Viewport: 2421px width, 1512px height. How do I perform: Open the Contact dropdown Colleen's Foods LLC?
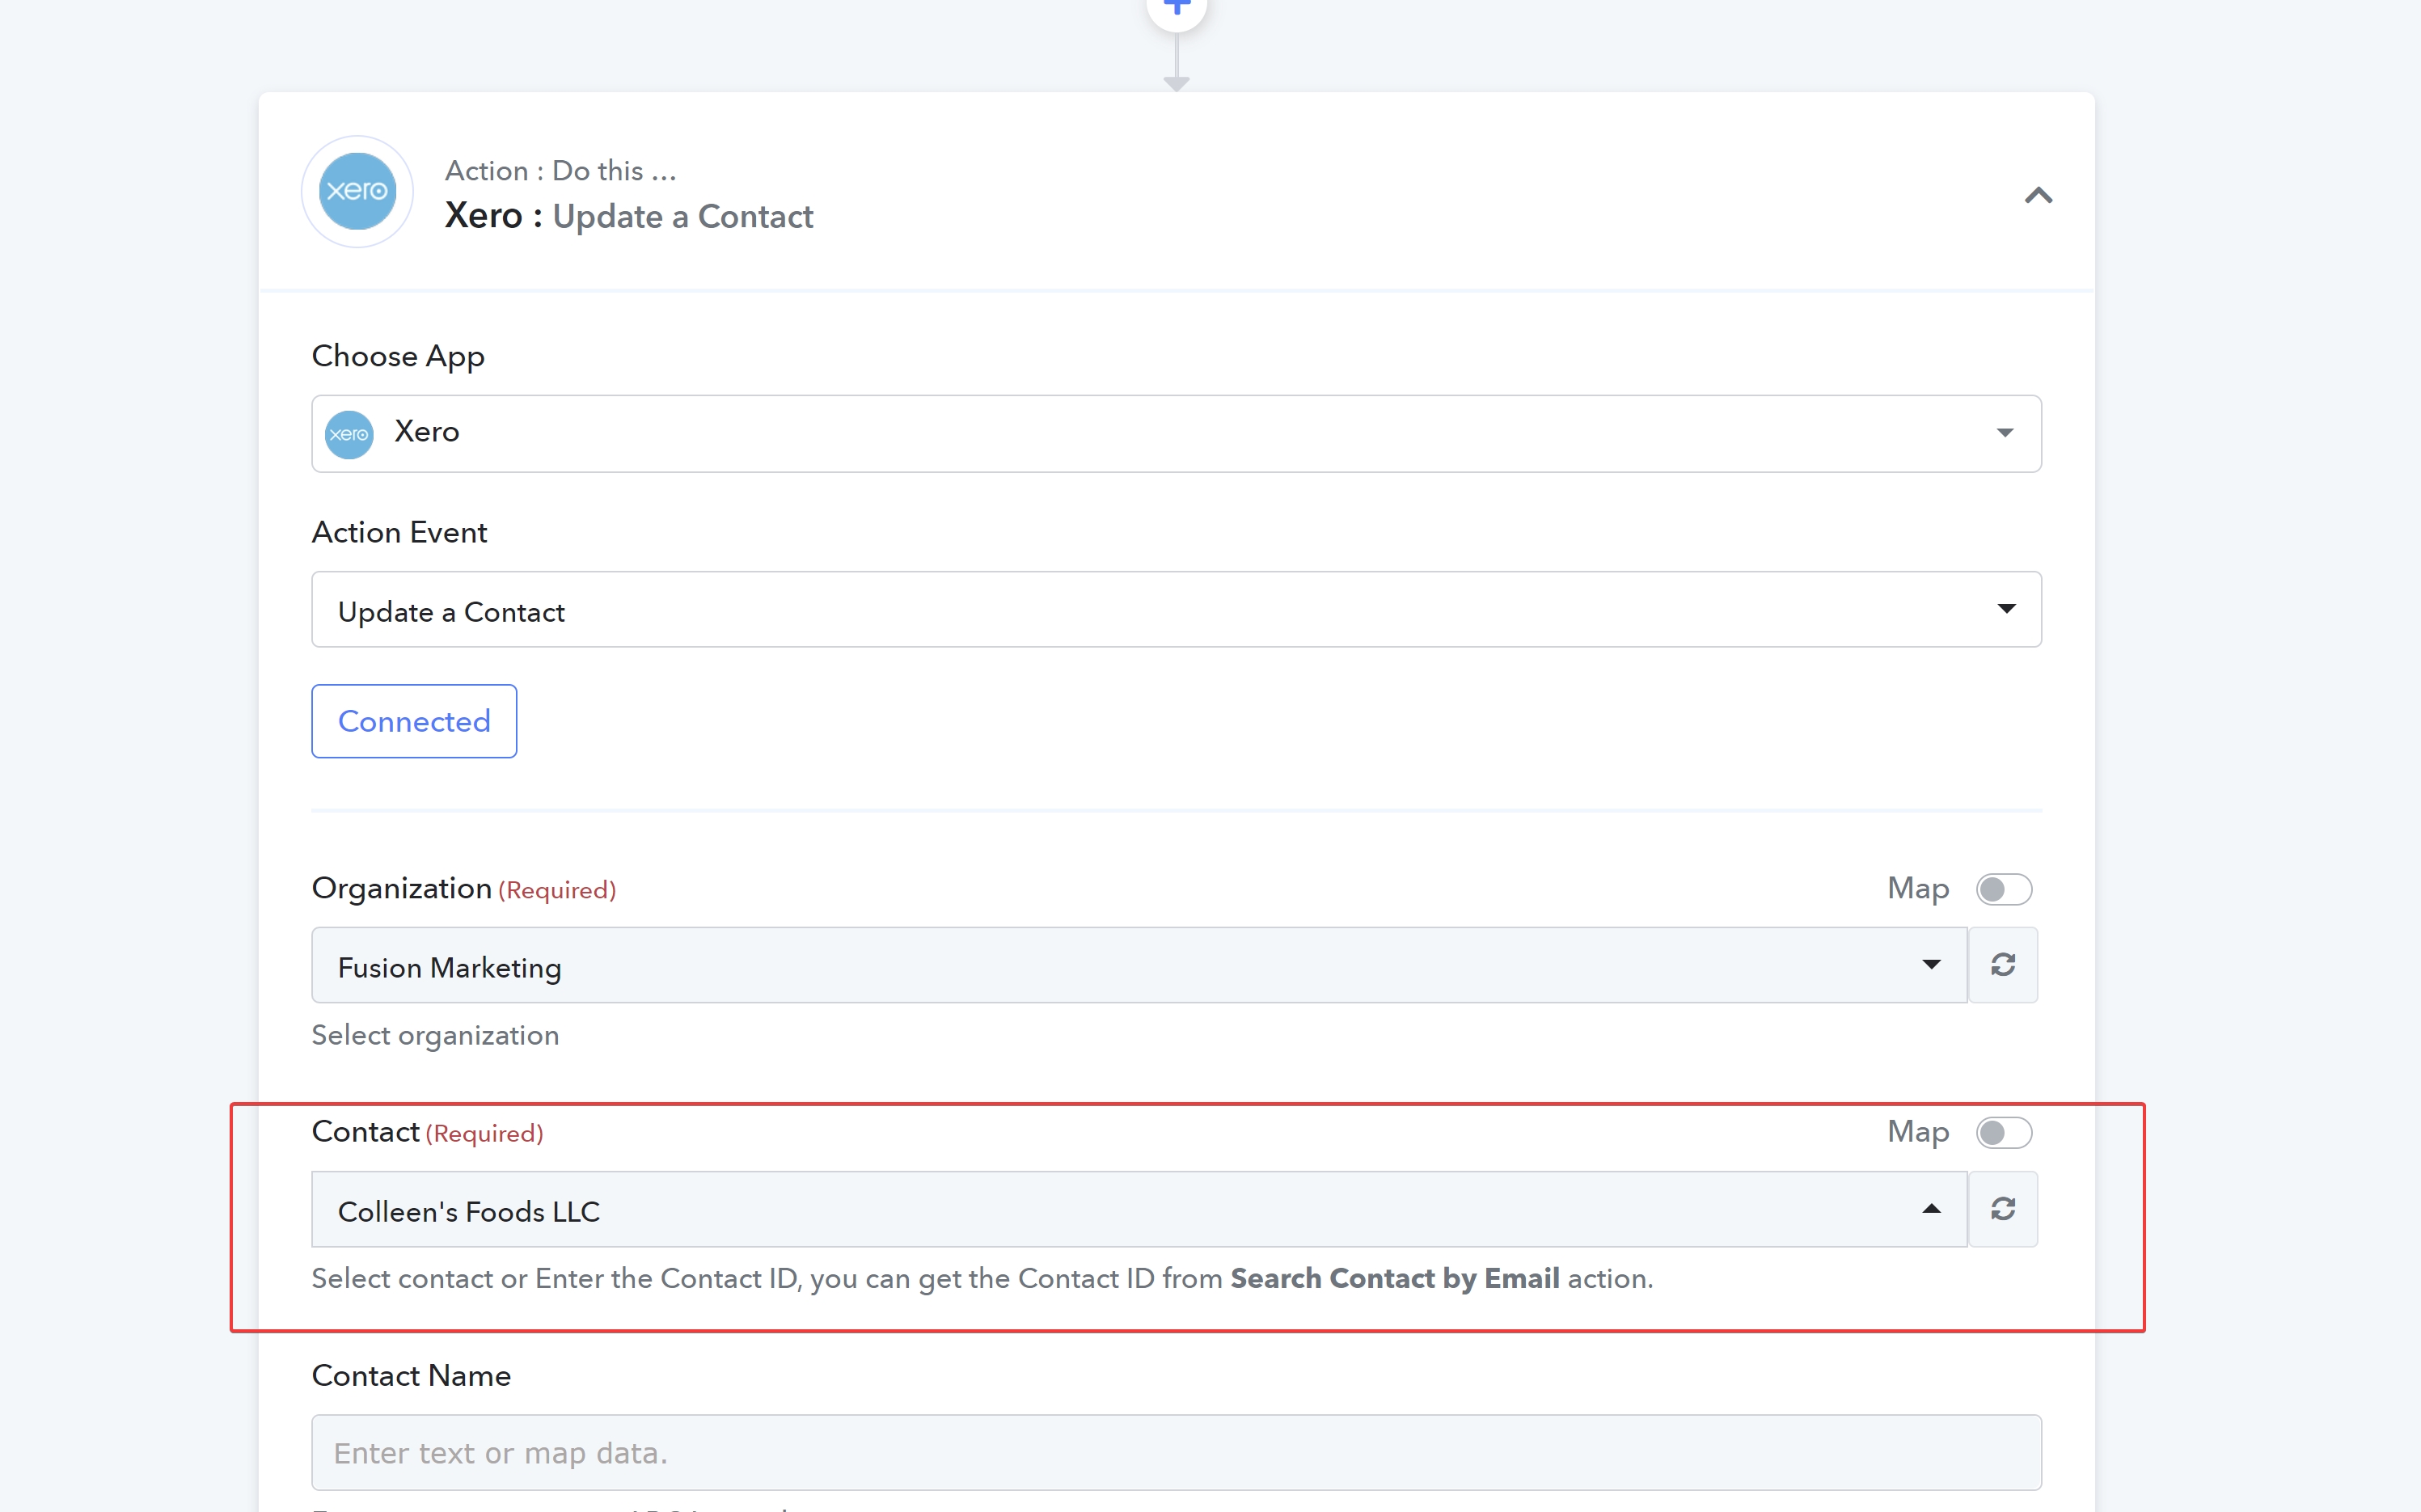click(1139, 1209)
